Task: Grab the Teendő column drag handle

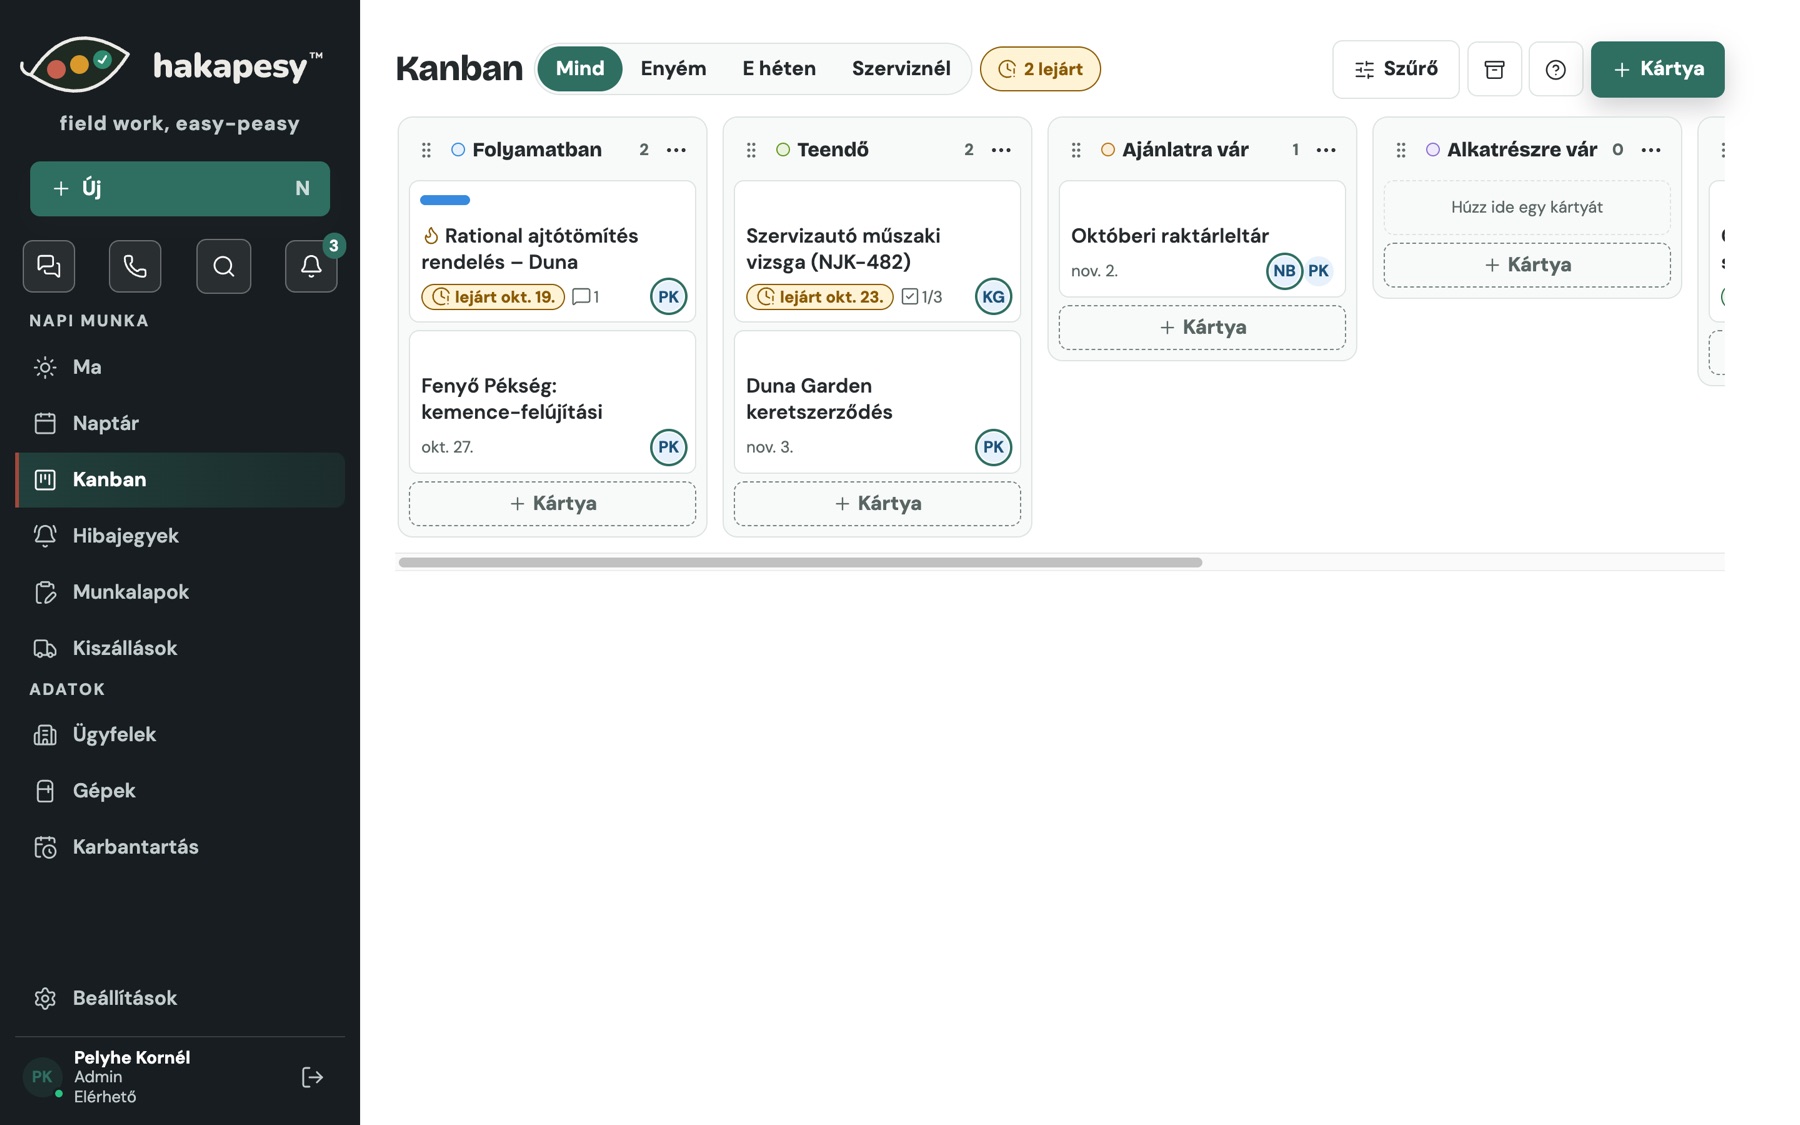Action: 751,150
